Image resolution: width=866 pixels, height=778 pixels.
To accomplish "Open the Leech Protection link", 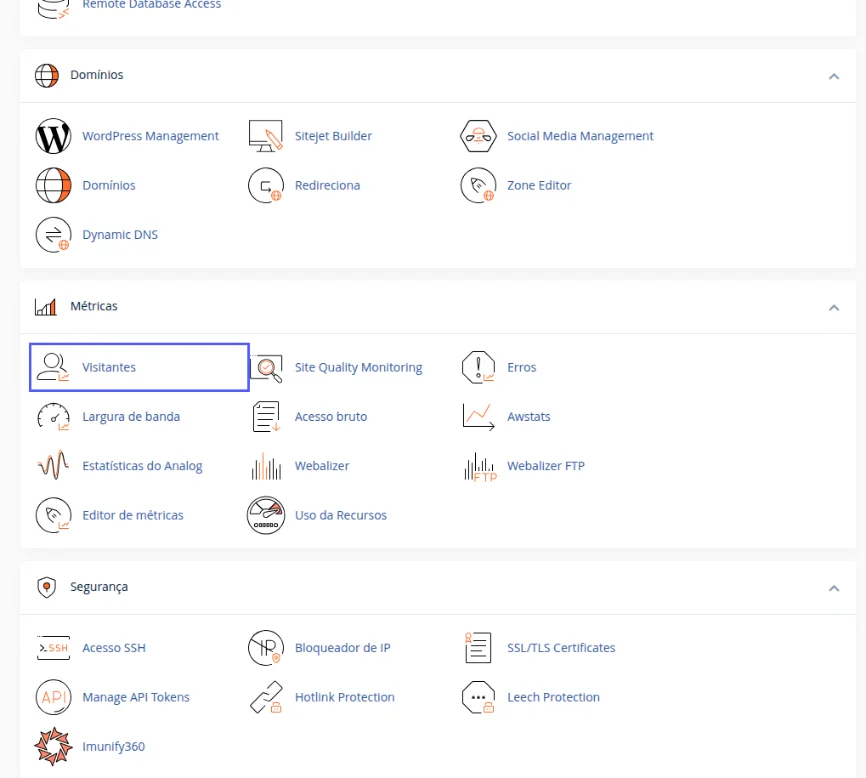I will coord(553,697).
